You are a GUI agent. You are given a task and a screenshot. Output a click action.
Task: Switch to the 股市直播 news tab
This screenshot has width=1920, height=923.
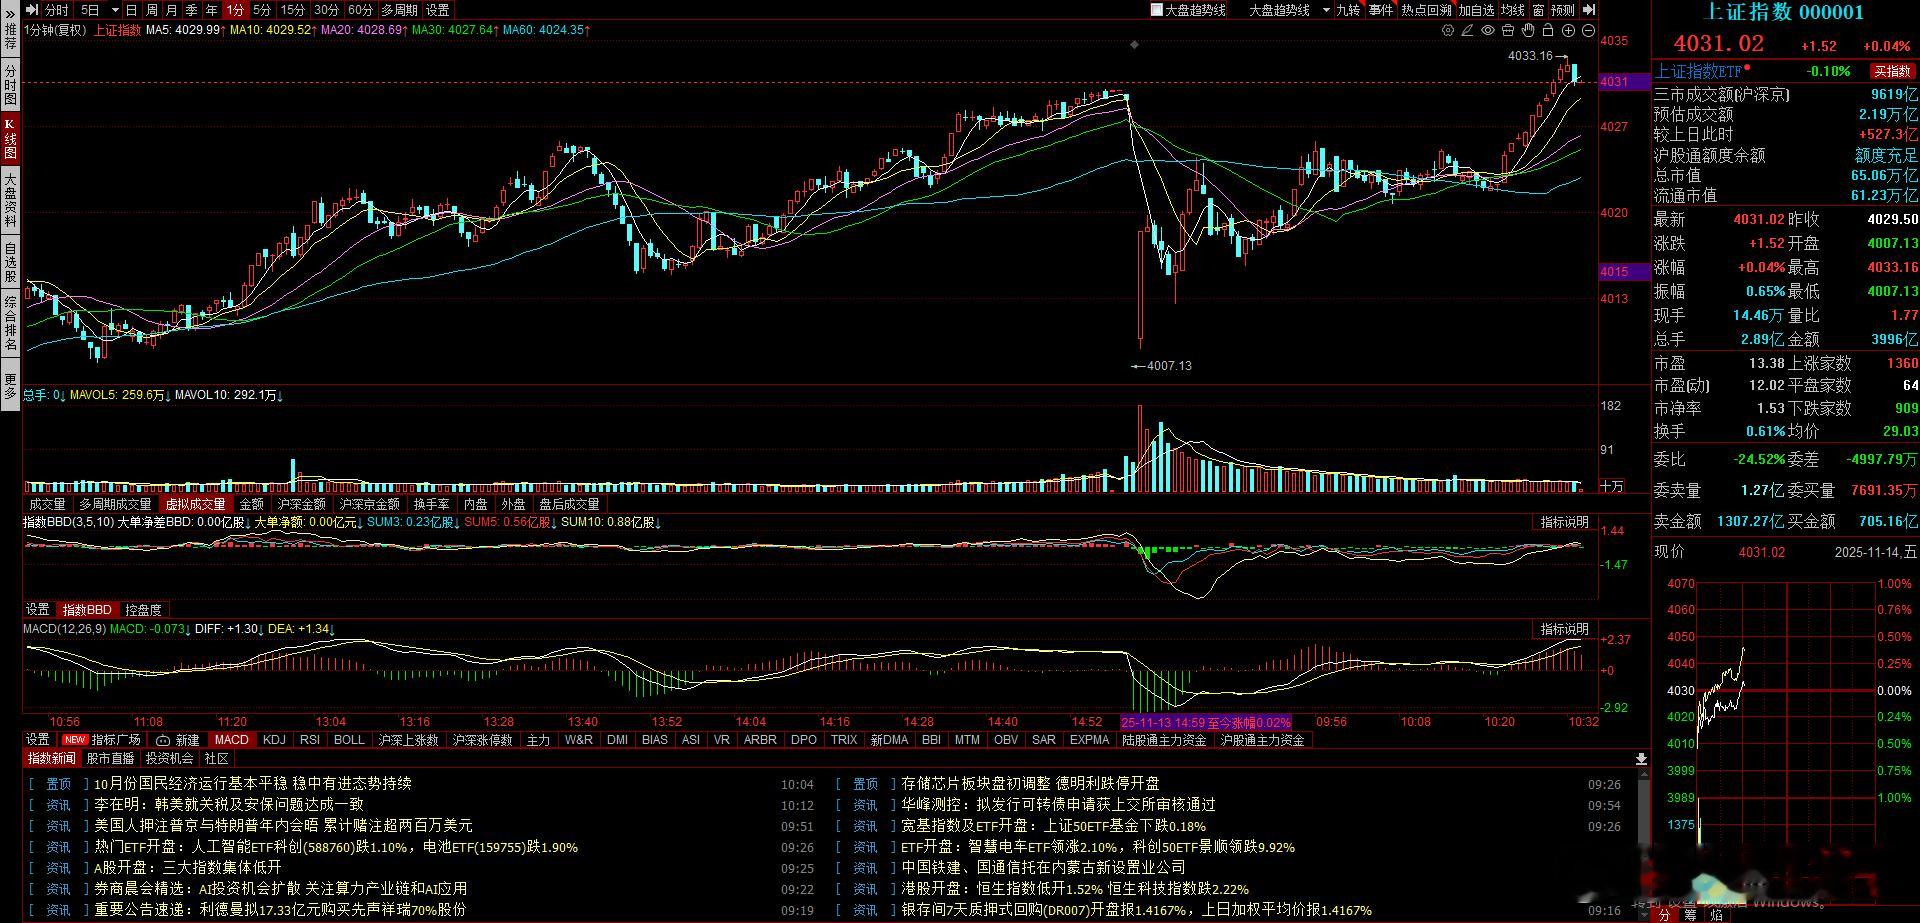[x=110, y=759]
